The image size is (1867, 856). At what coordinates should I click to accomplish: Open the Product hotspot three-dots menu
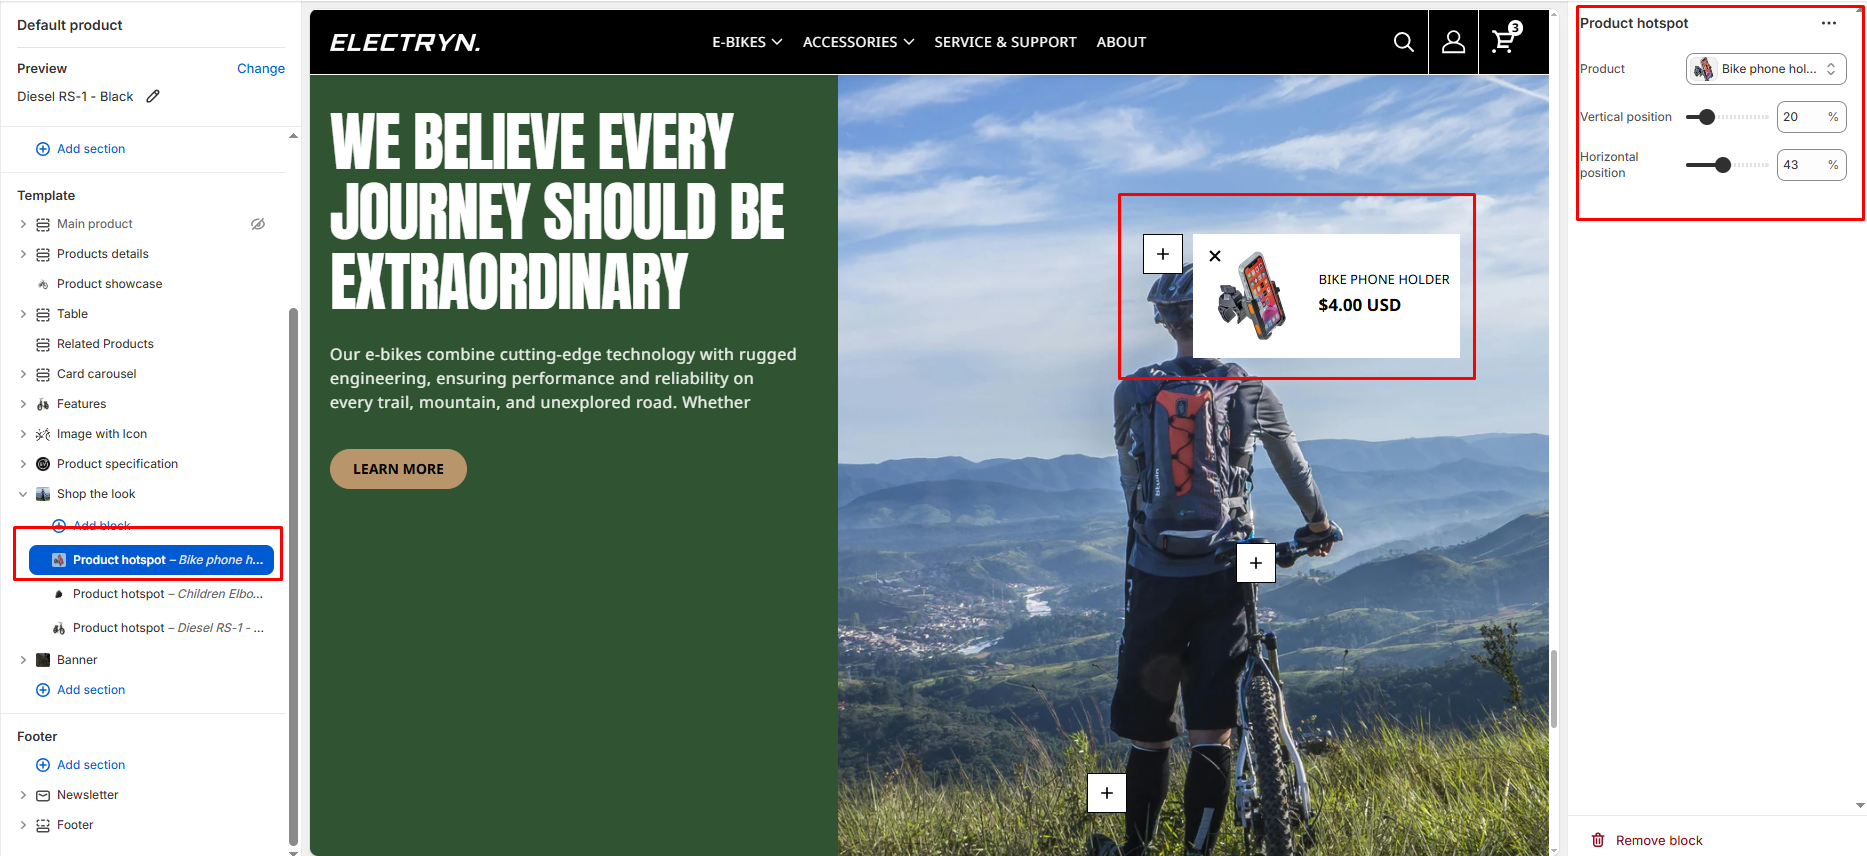tap(1829, 23)
